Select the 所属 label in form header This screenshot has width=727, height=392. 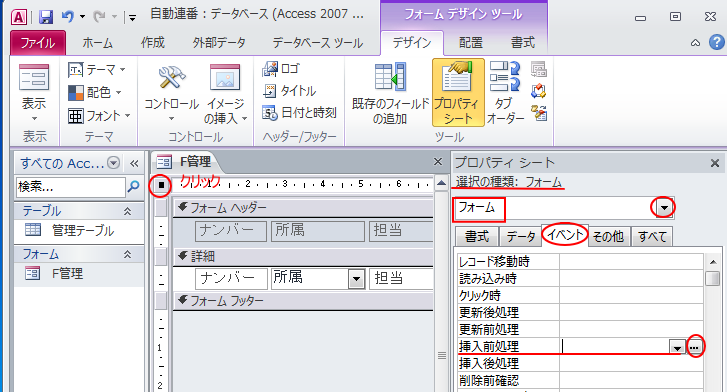318,231
